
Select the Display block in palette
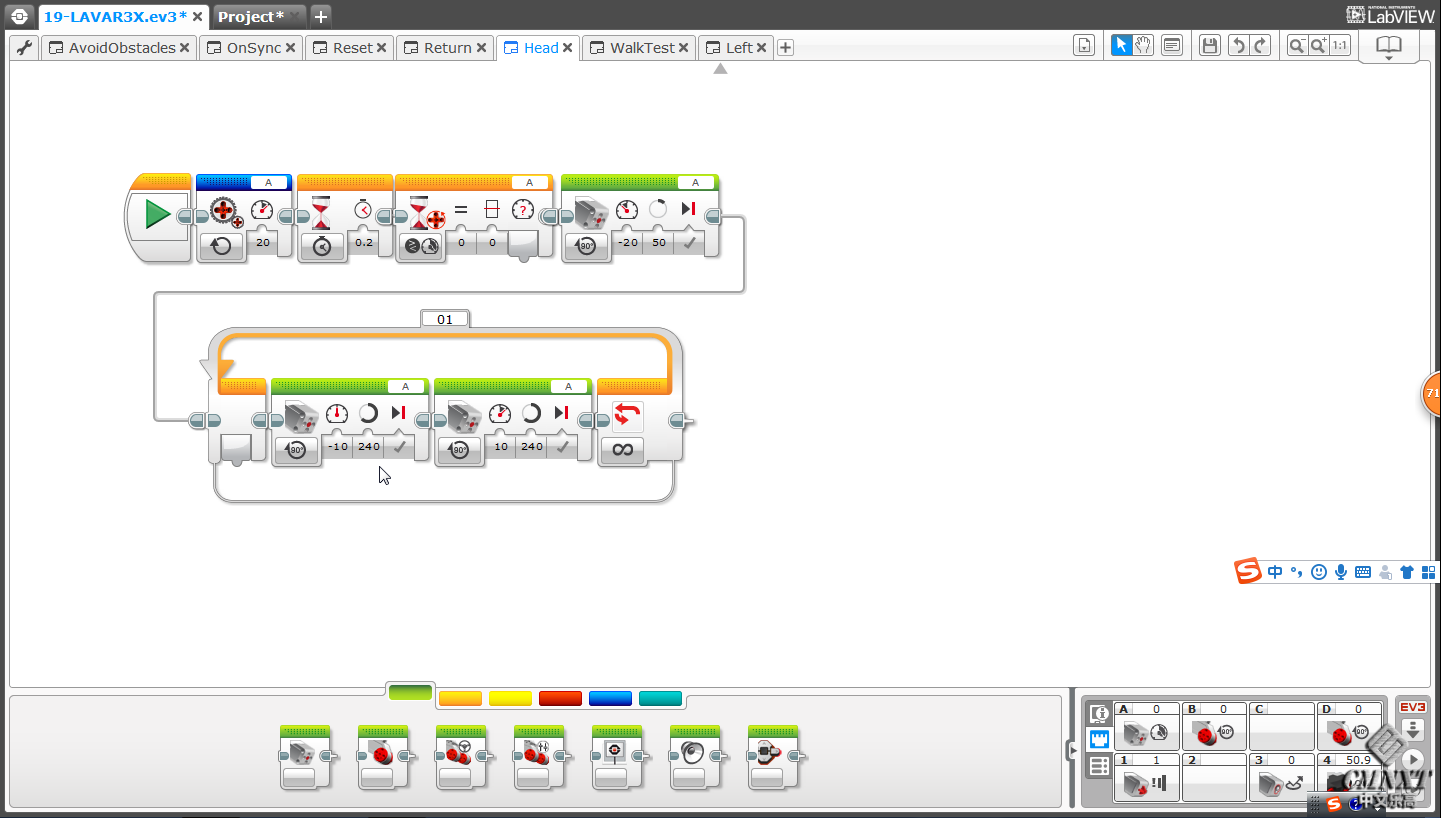point(616,757)
